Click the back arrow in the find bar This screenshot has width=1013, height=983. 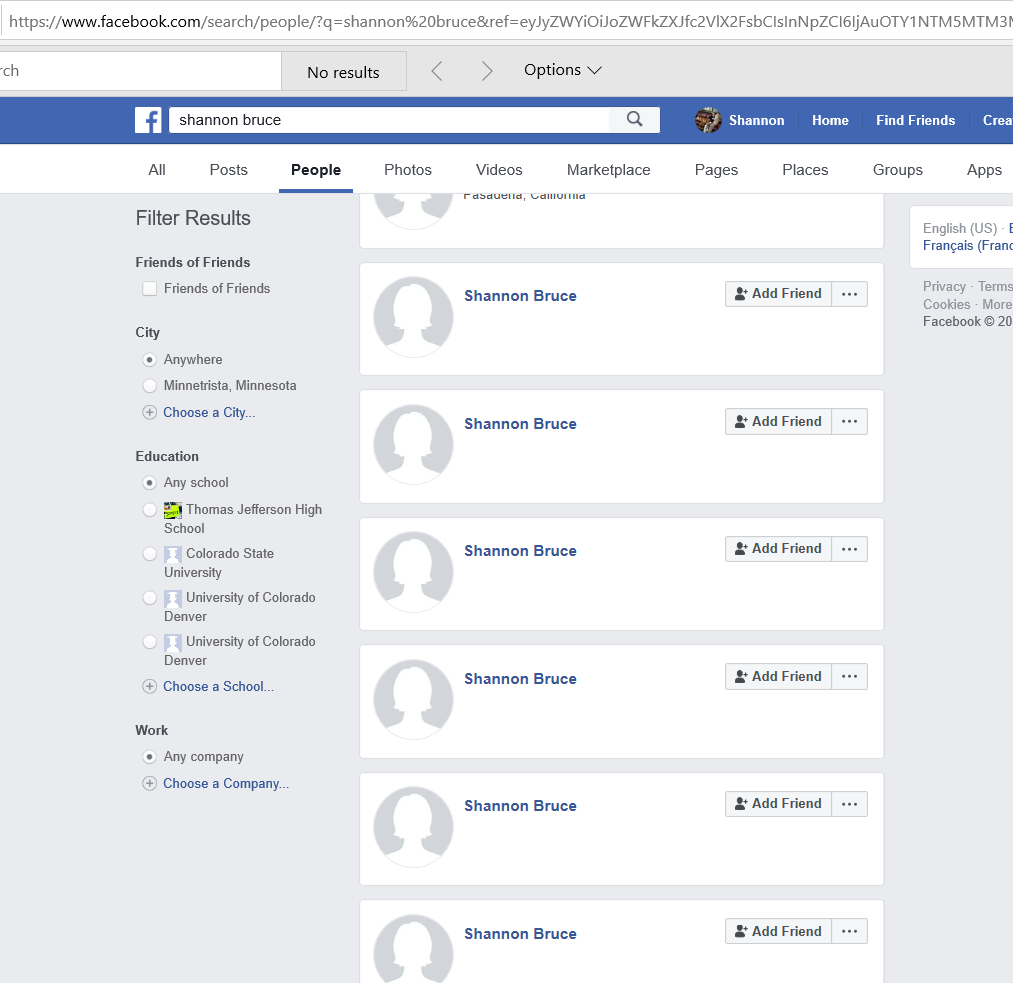pos(438,70)
